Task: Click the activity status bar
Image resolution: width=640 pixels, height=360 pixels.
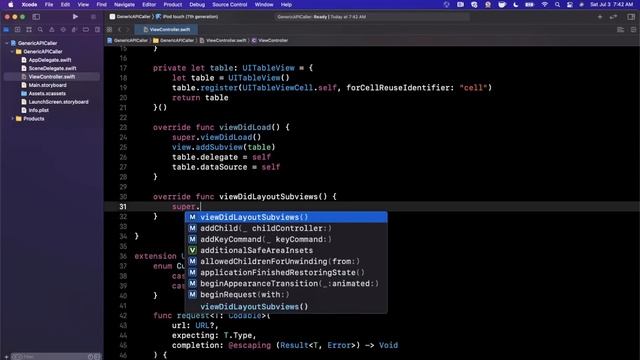Action: point(371,17)
